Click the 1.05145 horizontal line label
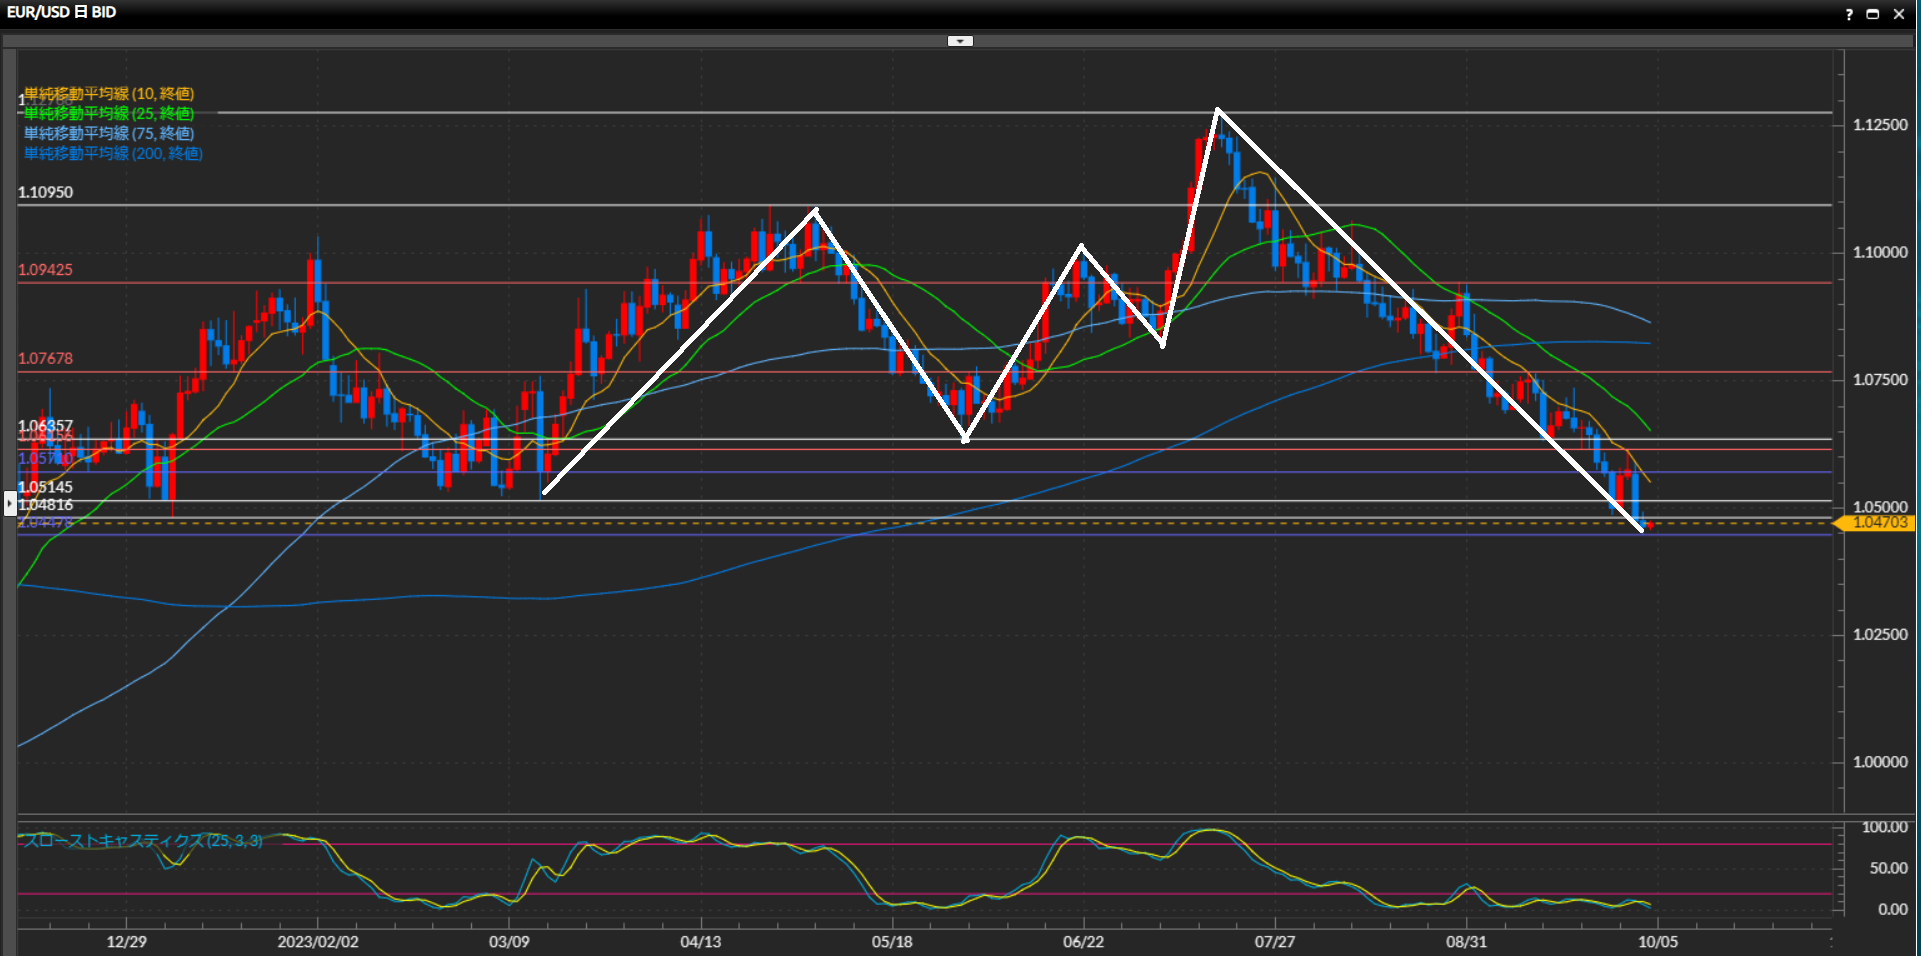Viewport: 1921px width, 956px height. coord(46,488)
